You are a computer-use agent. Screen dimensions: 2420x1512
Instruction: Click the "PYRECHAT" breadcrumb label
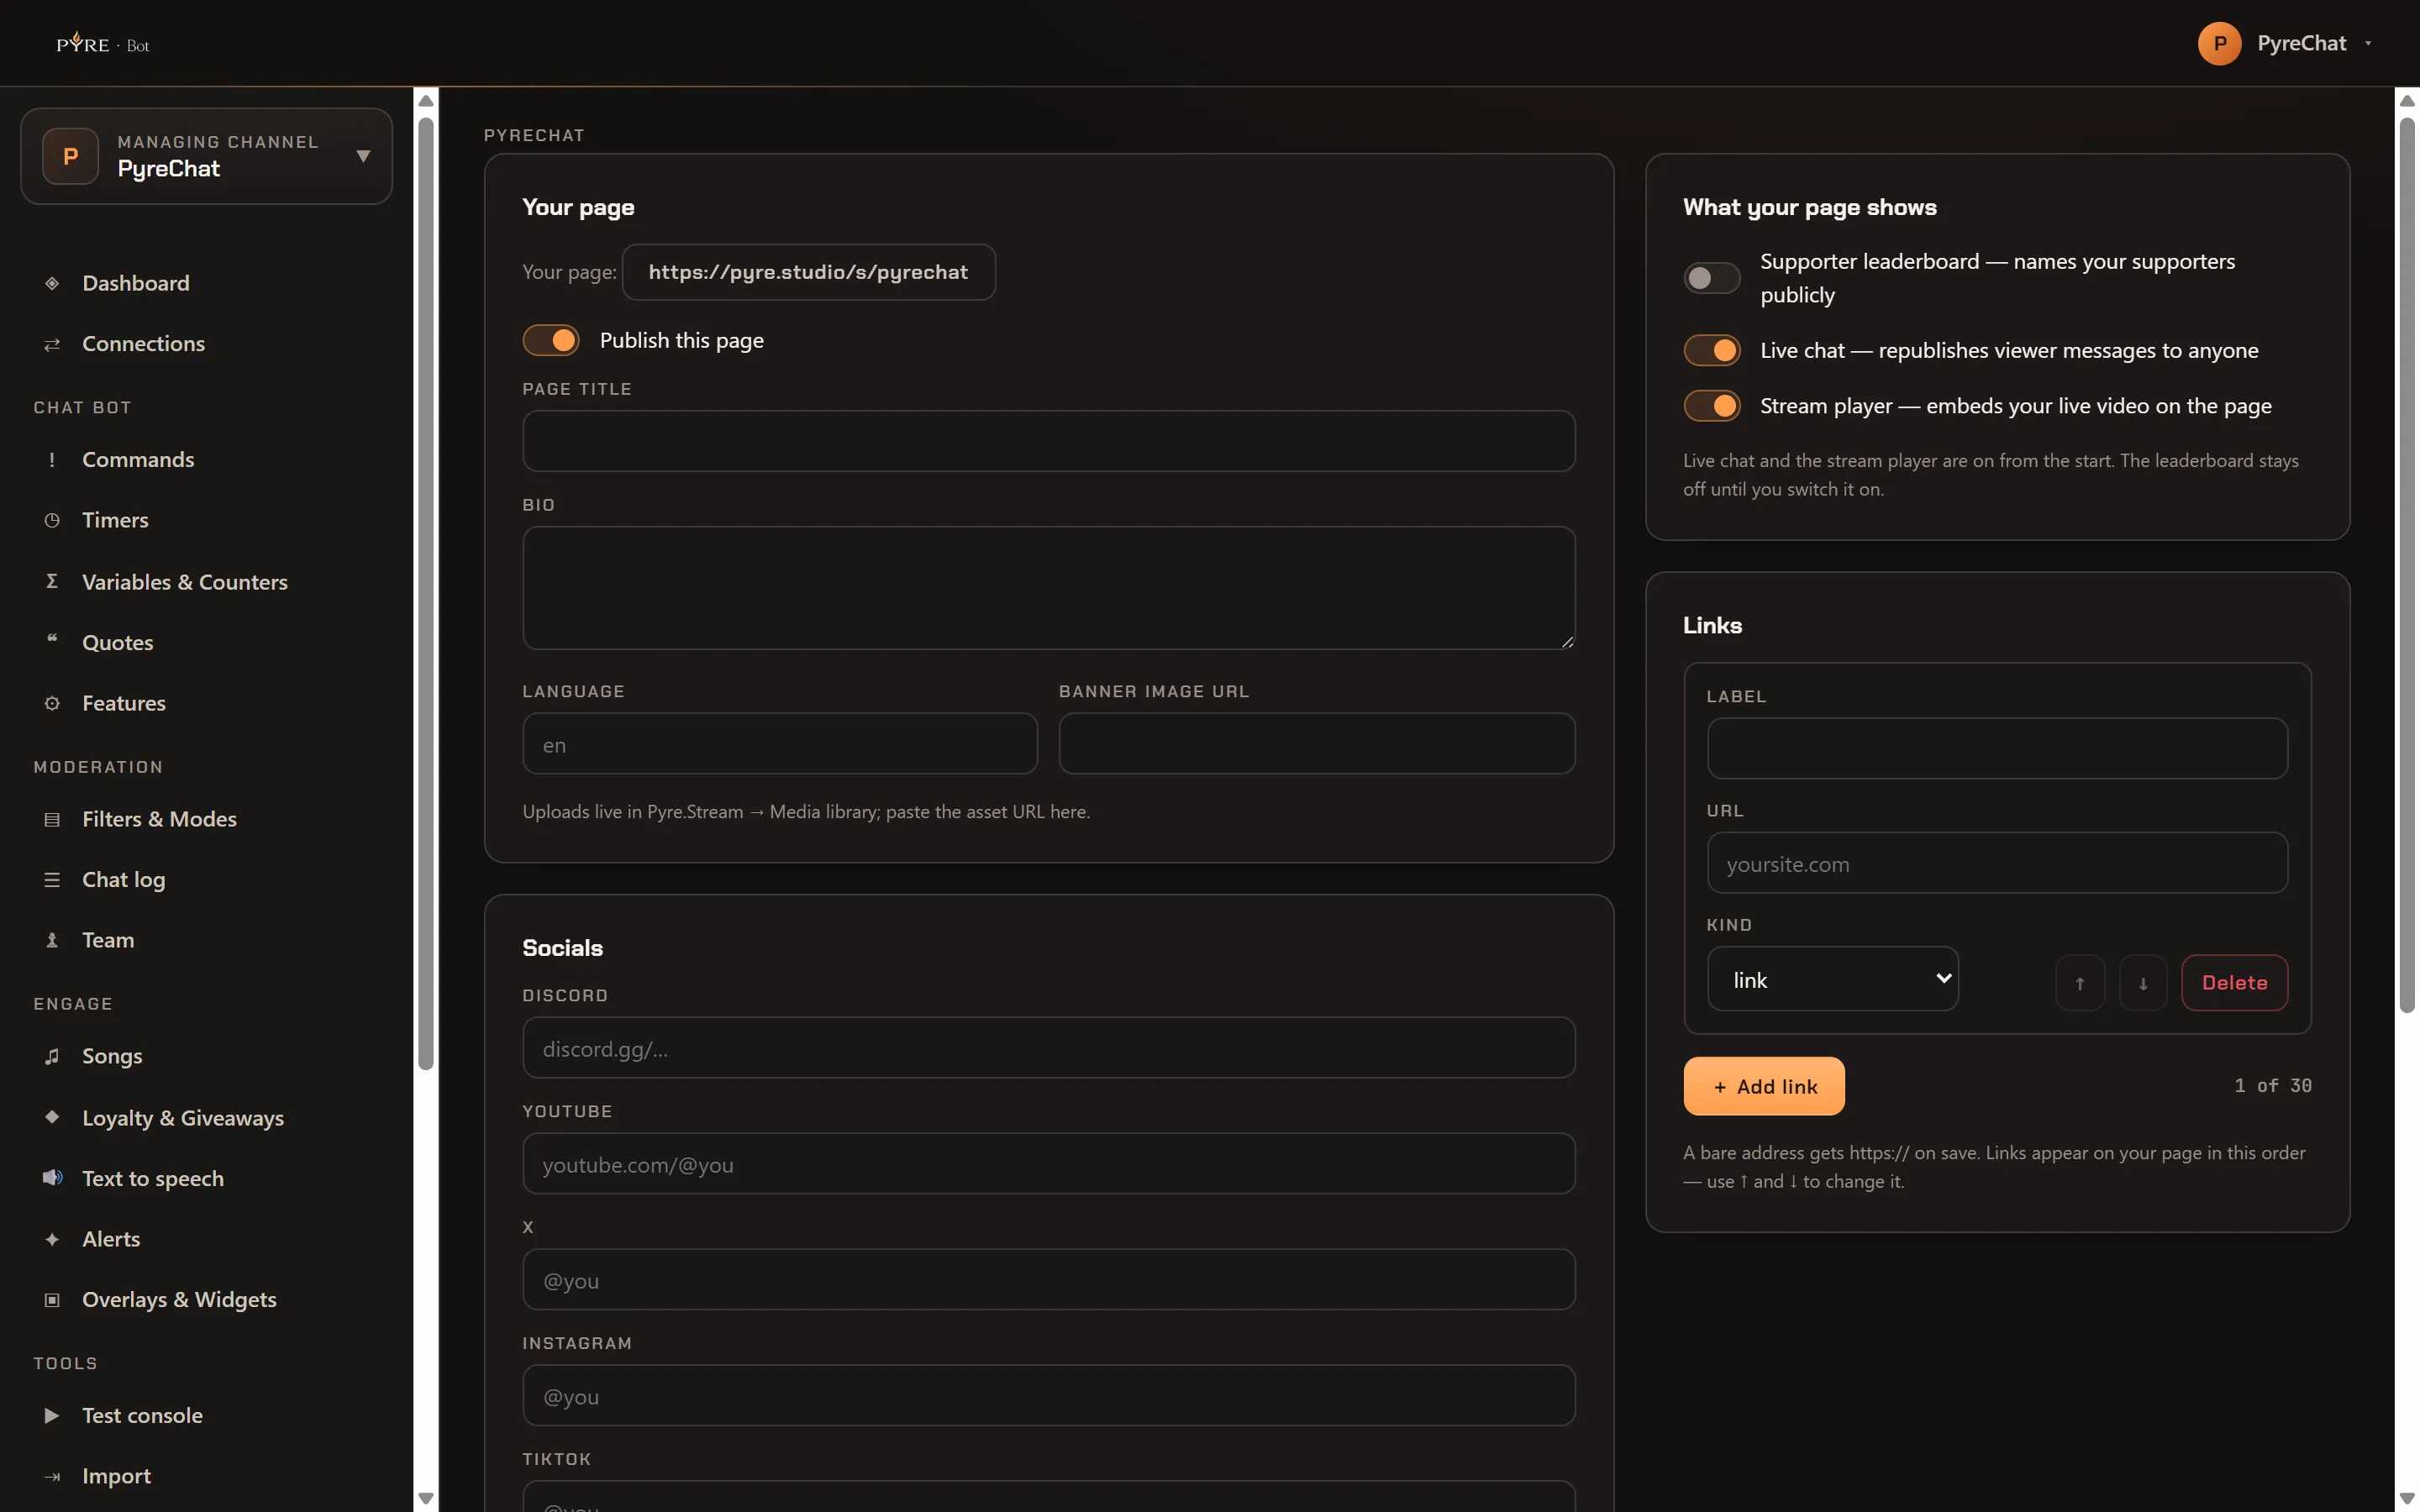534,135
